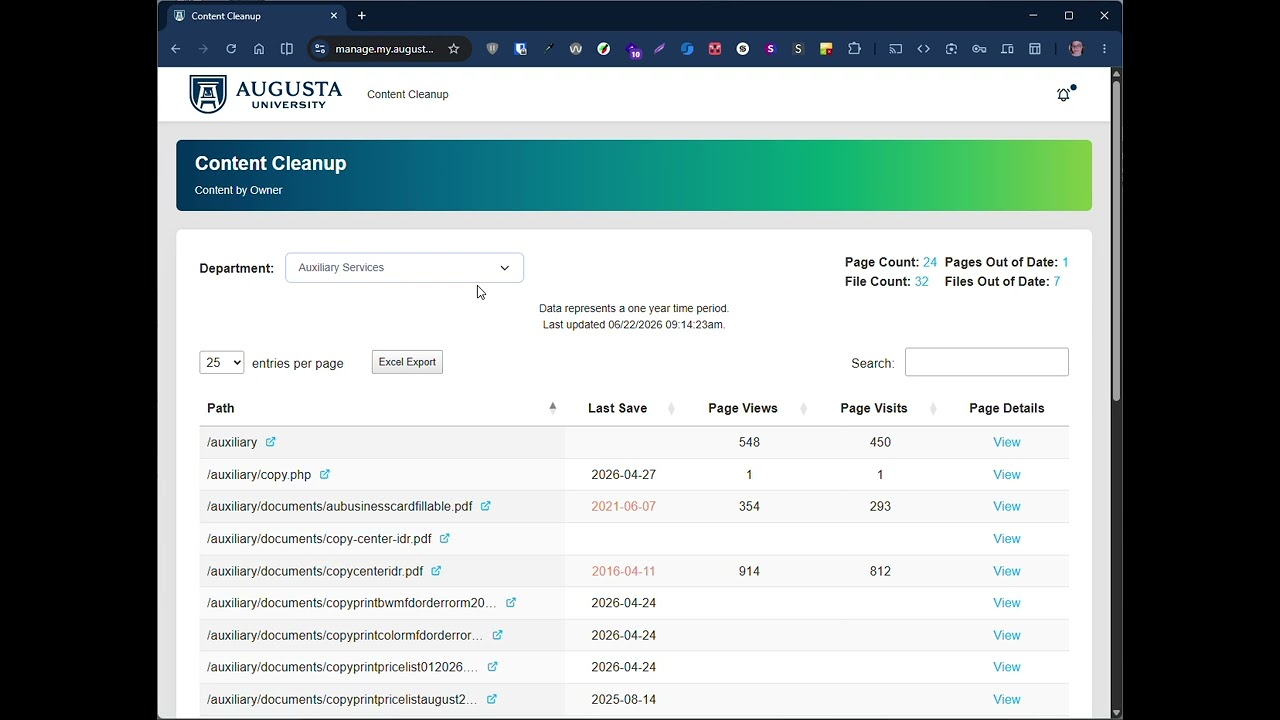Open the Chrome three-dot menu
Screen dimensions: 1280x720
click(1104, 49)
